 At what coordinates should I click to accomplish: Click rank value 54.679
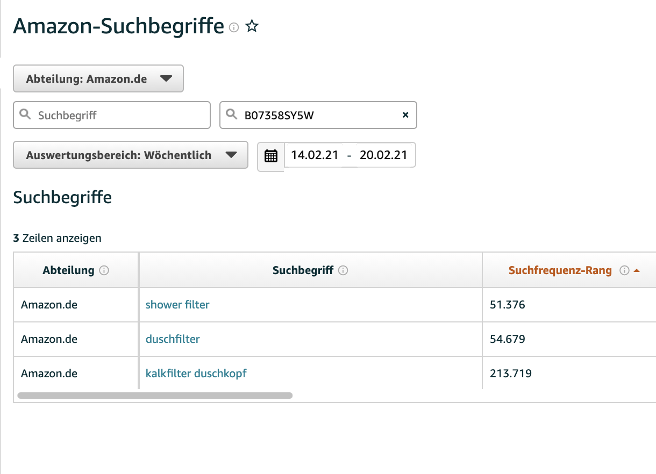pyautogui.click(x=507, y=339)
